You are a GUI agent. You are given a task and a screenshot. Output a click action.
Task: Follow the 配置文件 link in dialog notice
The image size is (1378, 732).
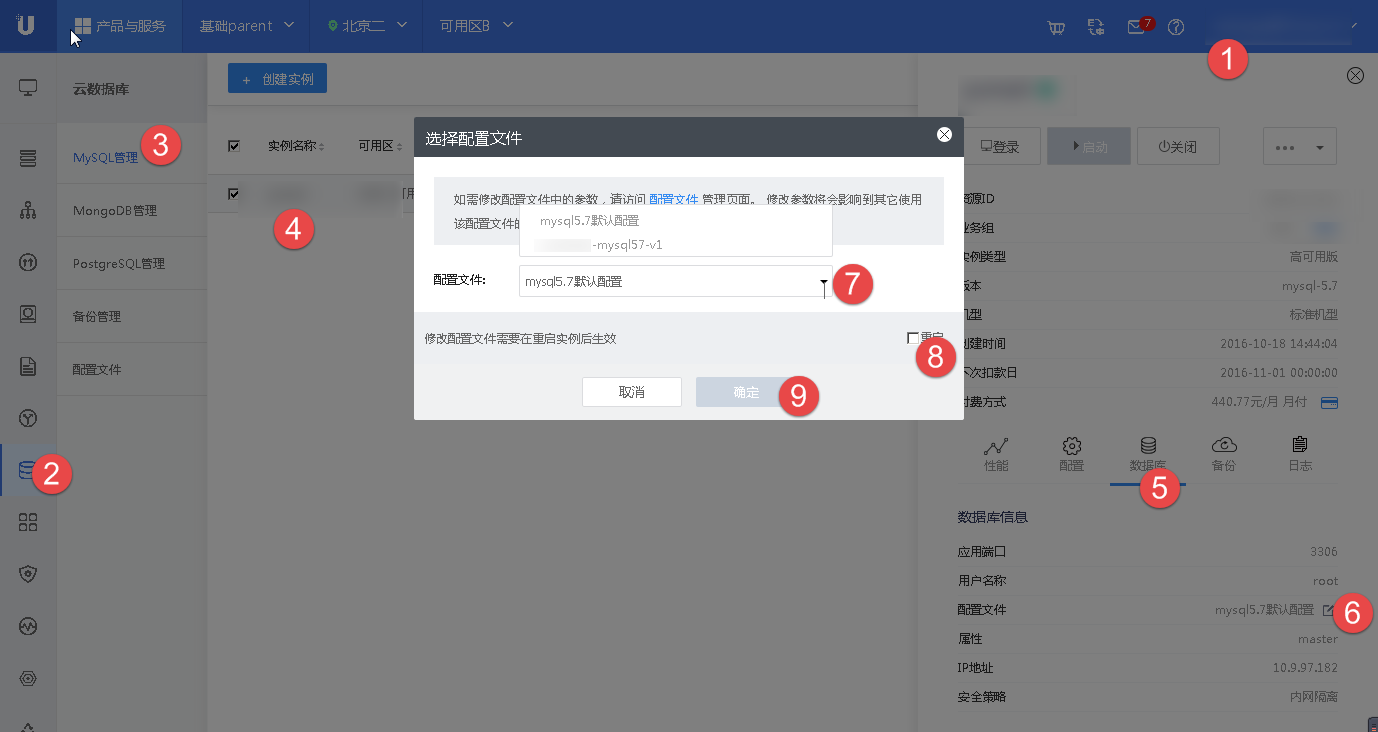(x=674, y=199)
